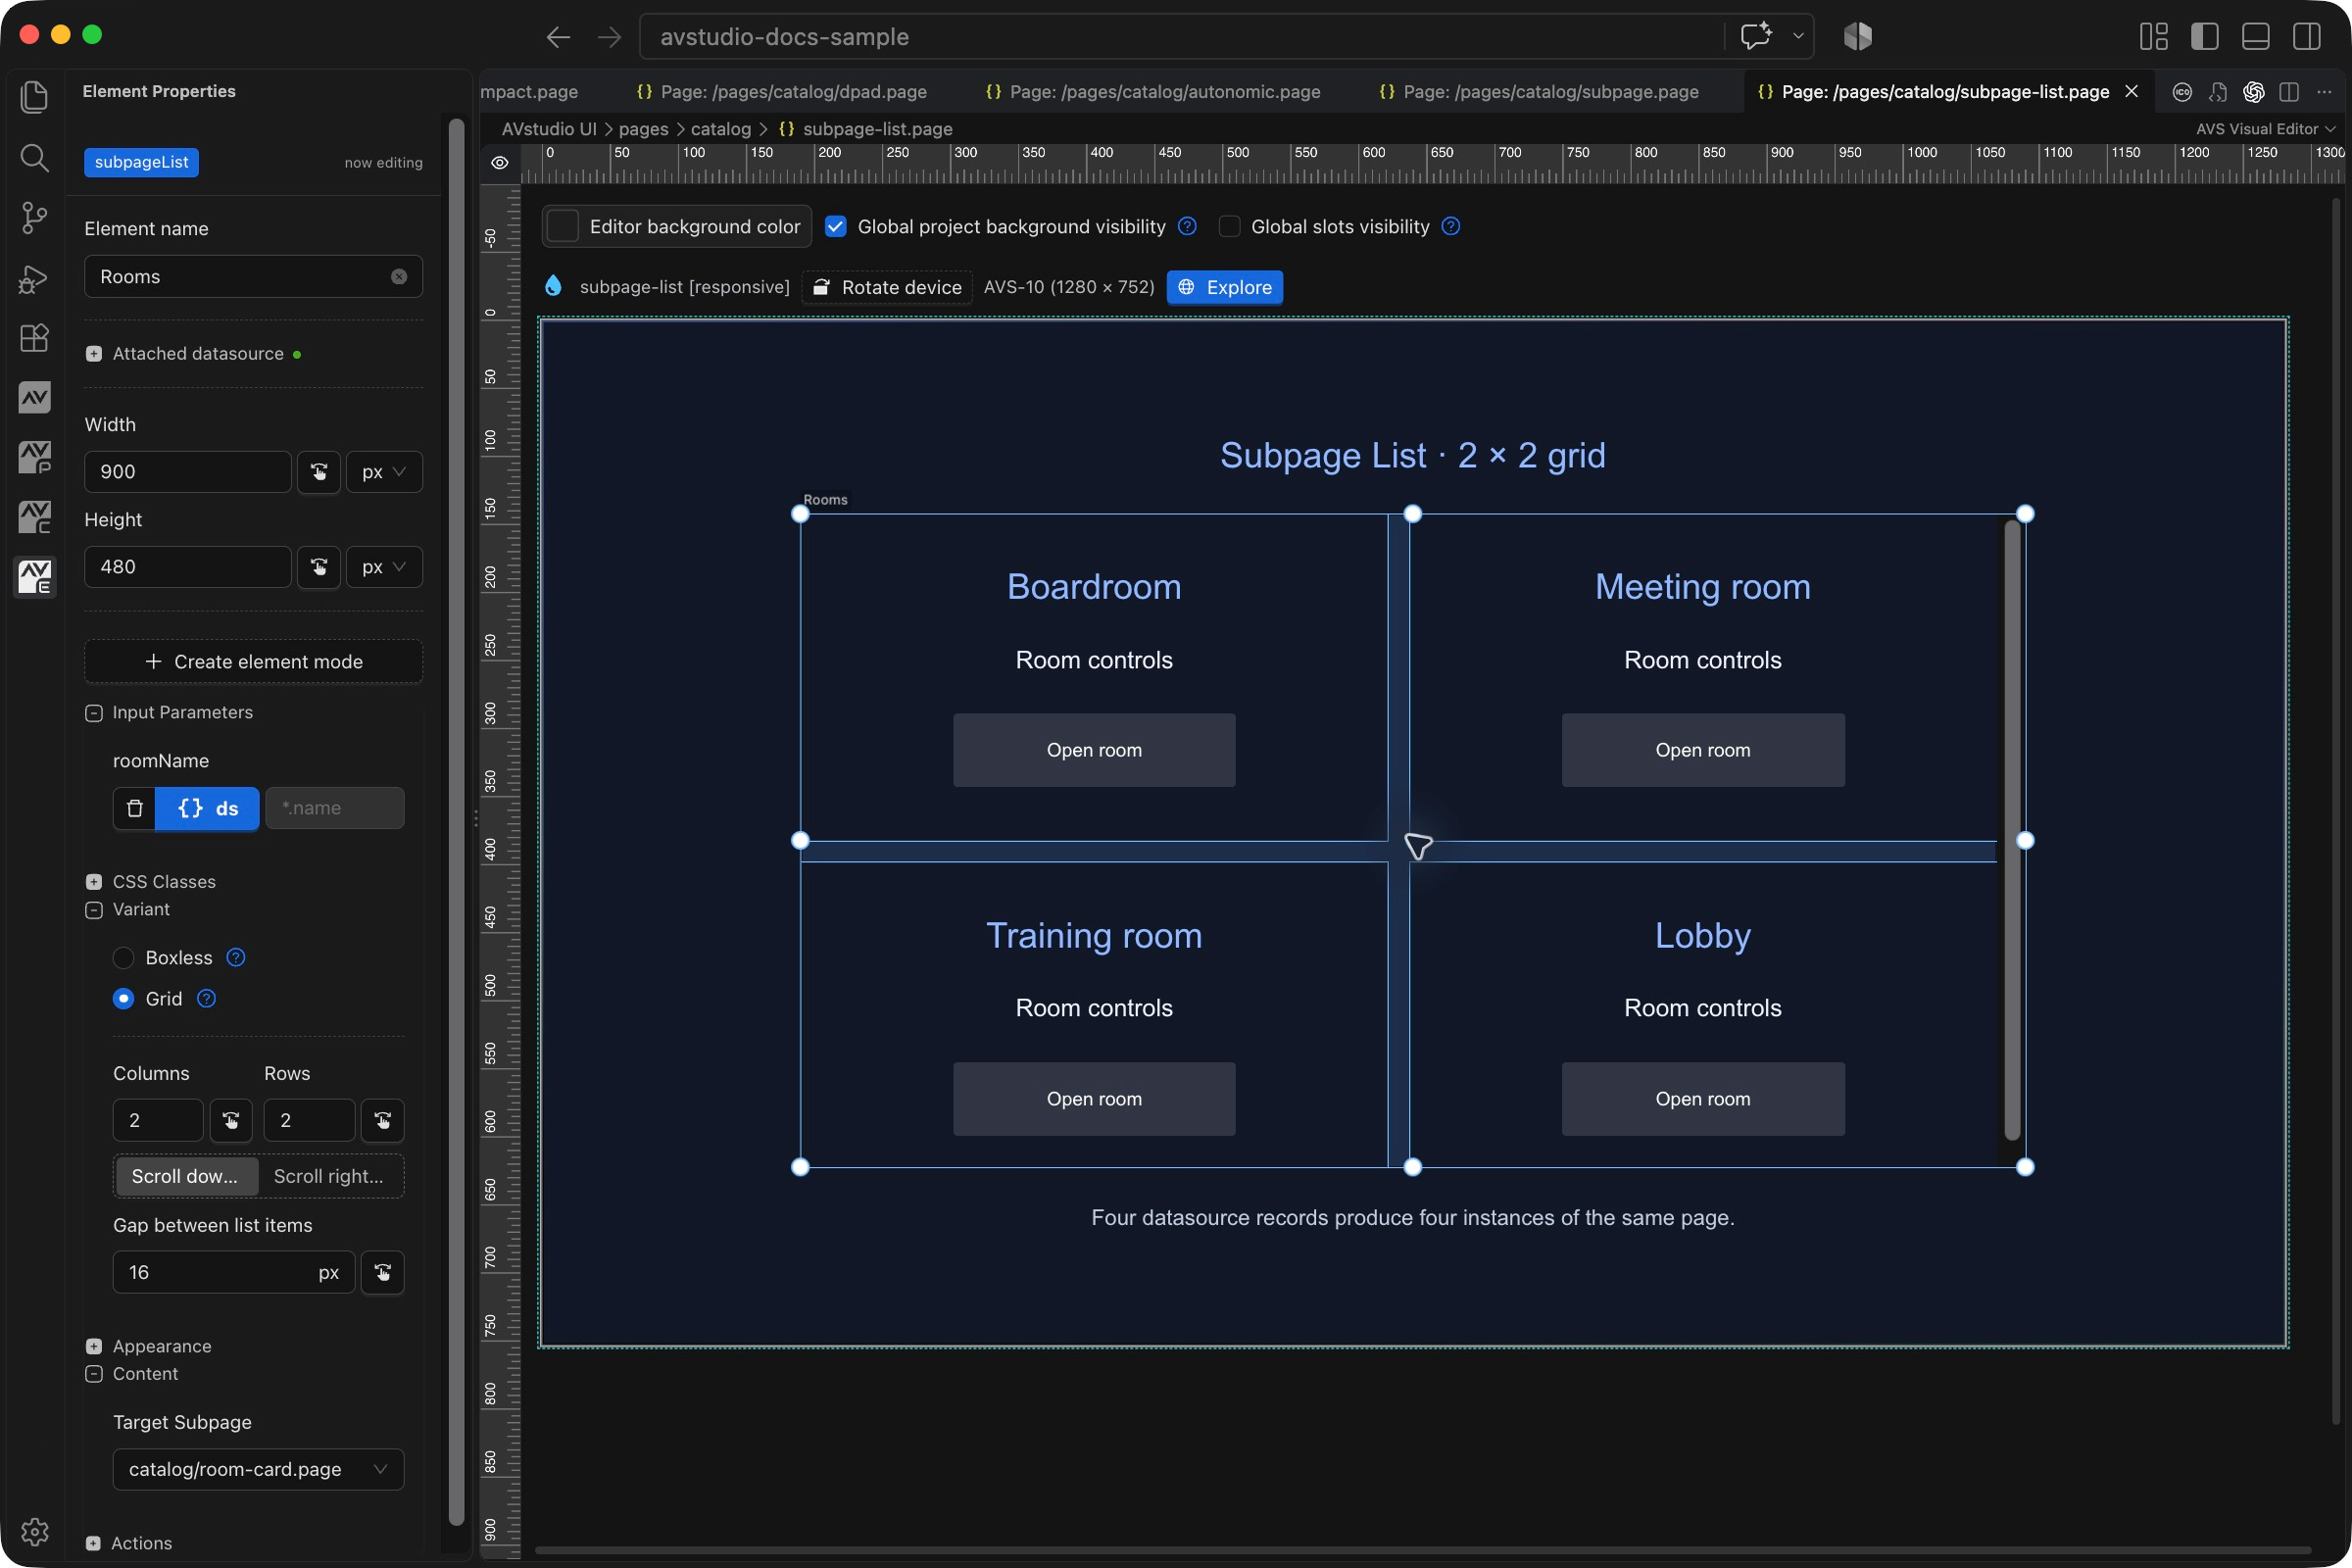Click Create element mode button
The width and height of the screenshot is (2352, 1568).
[x=254, y=661]
